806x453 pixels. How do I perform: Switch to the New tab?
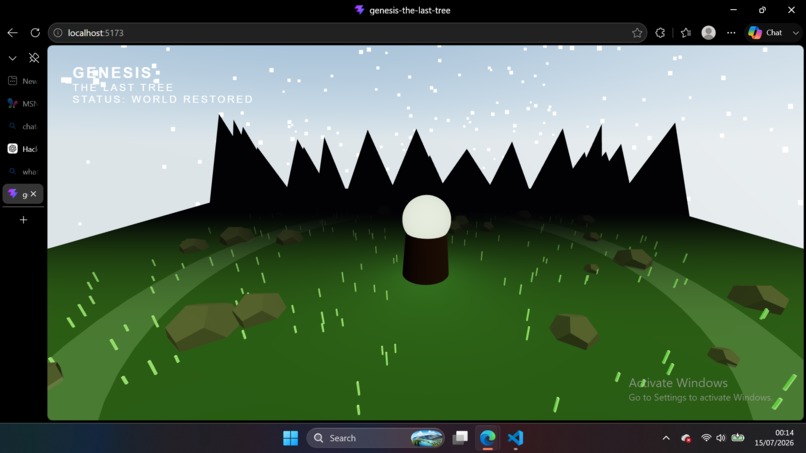click(x=23, y=81)
